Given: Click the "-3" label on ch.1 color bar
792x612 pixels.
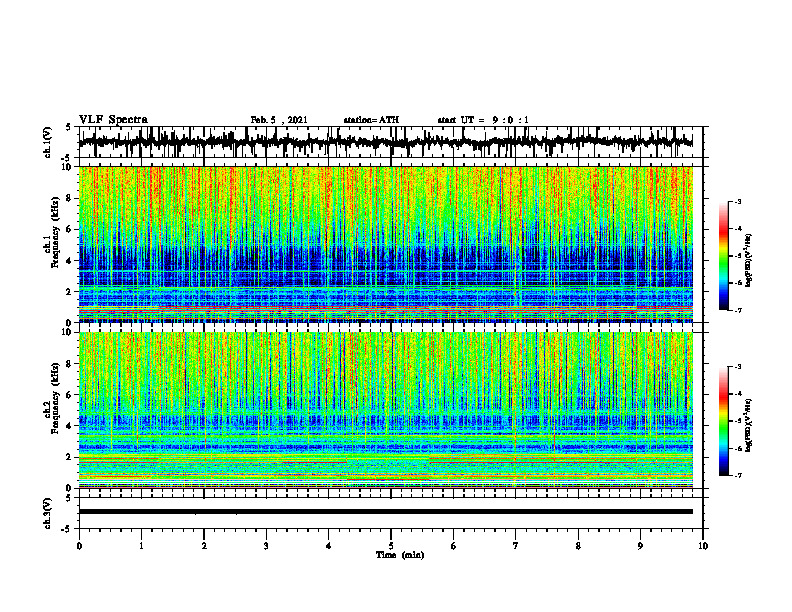Looking at the screenshot, I should point(738,201).
